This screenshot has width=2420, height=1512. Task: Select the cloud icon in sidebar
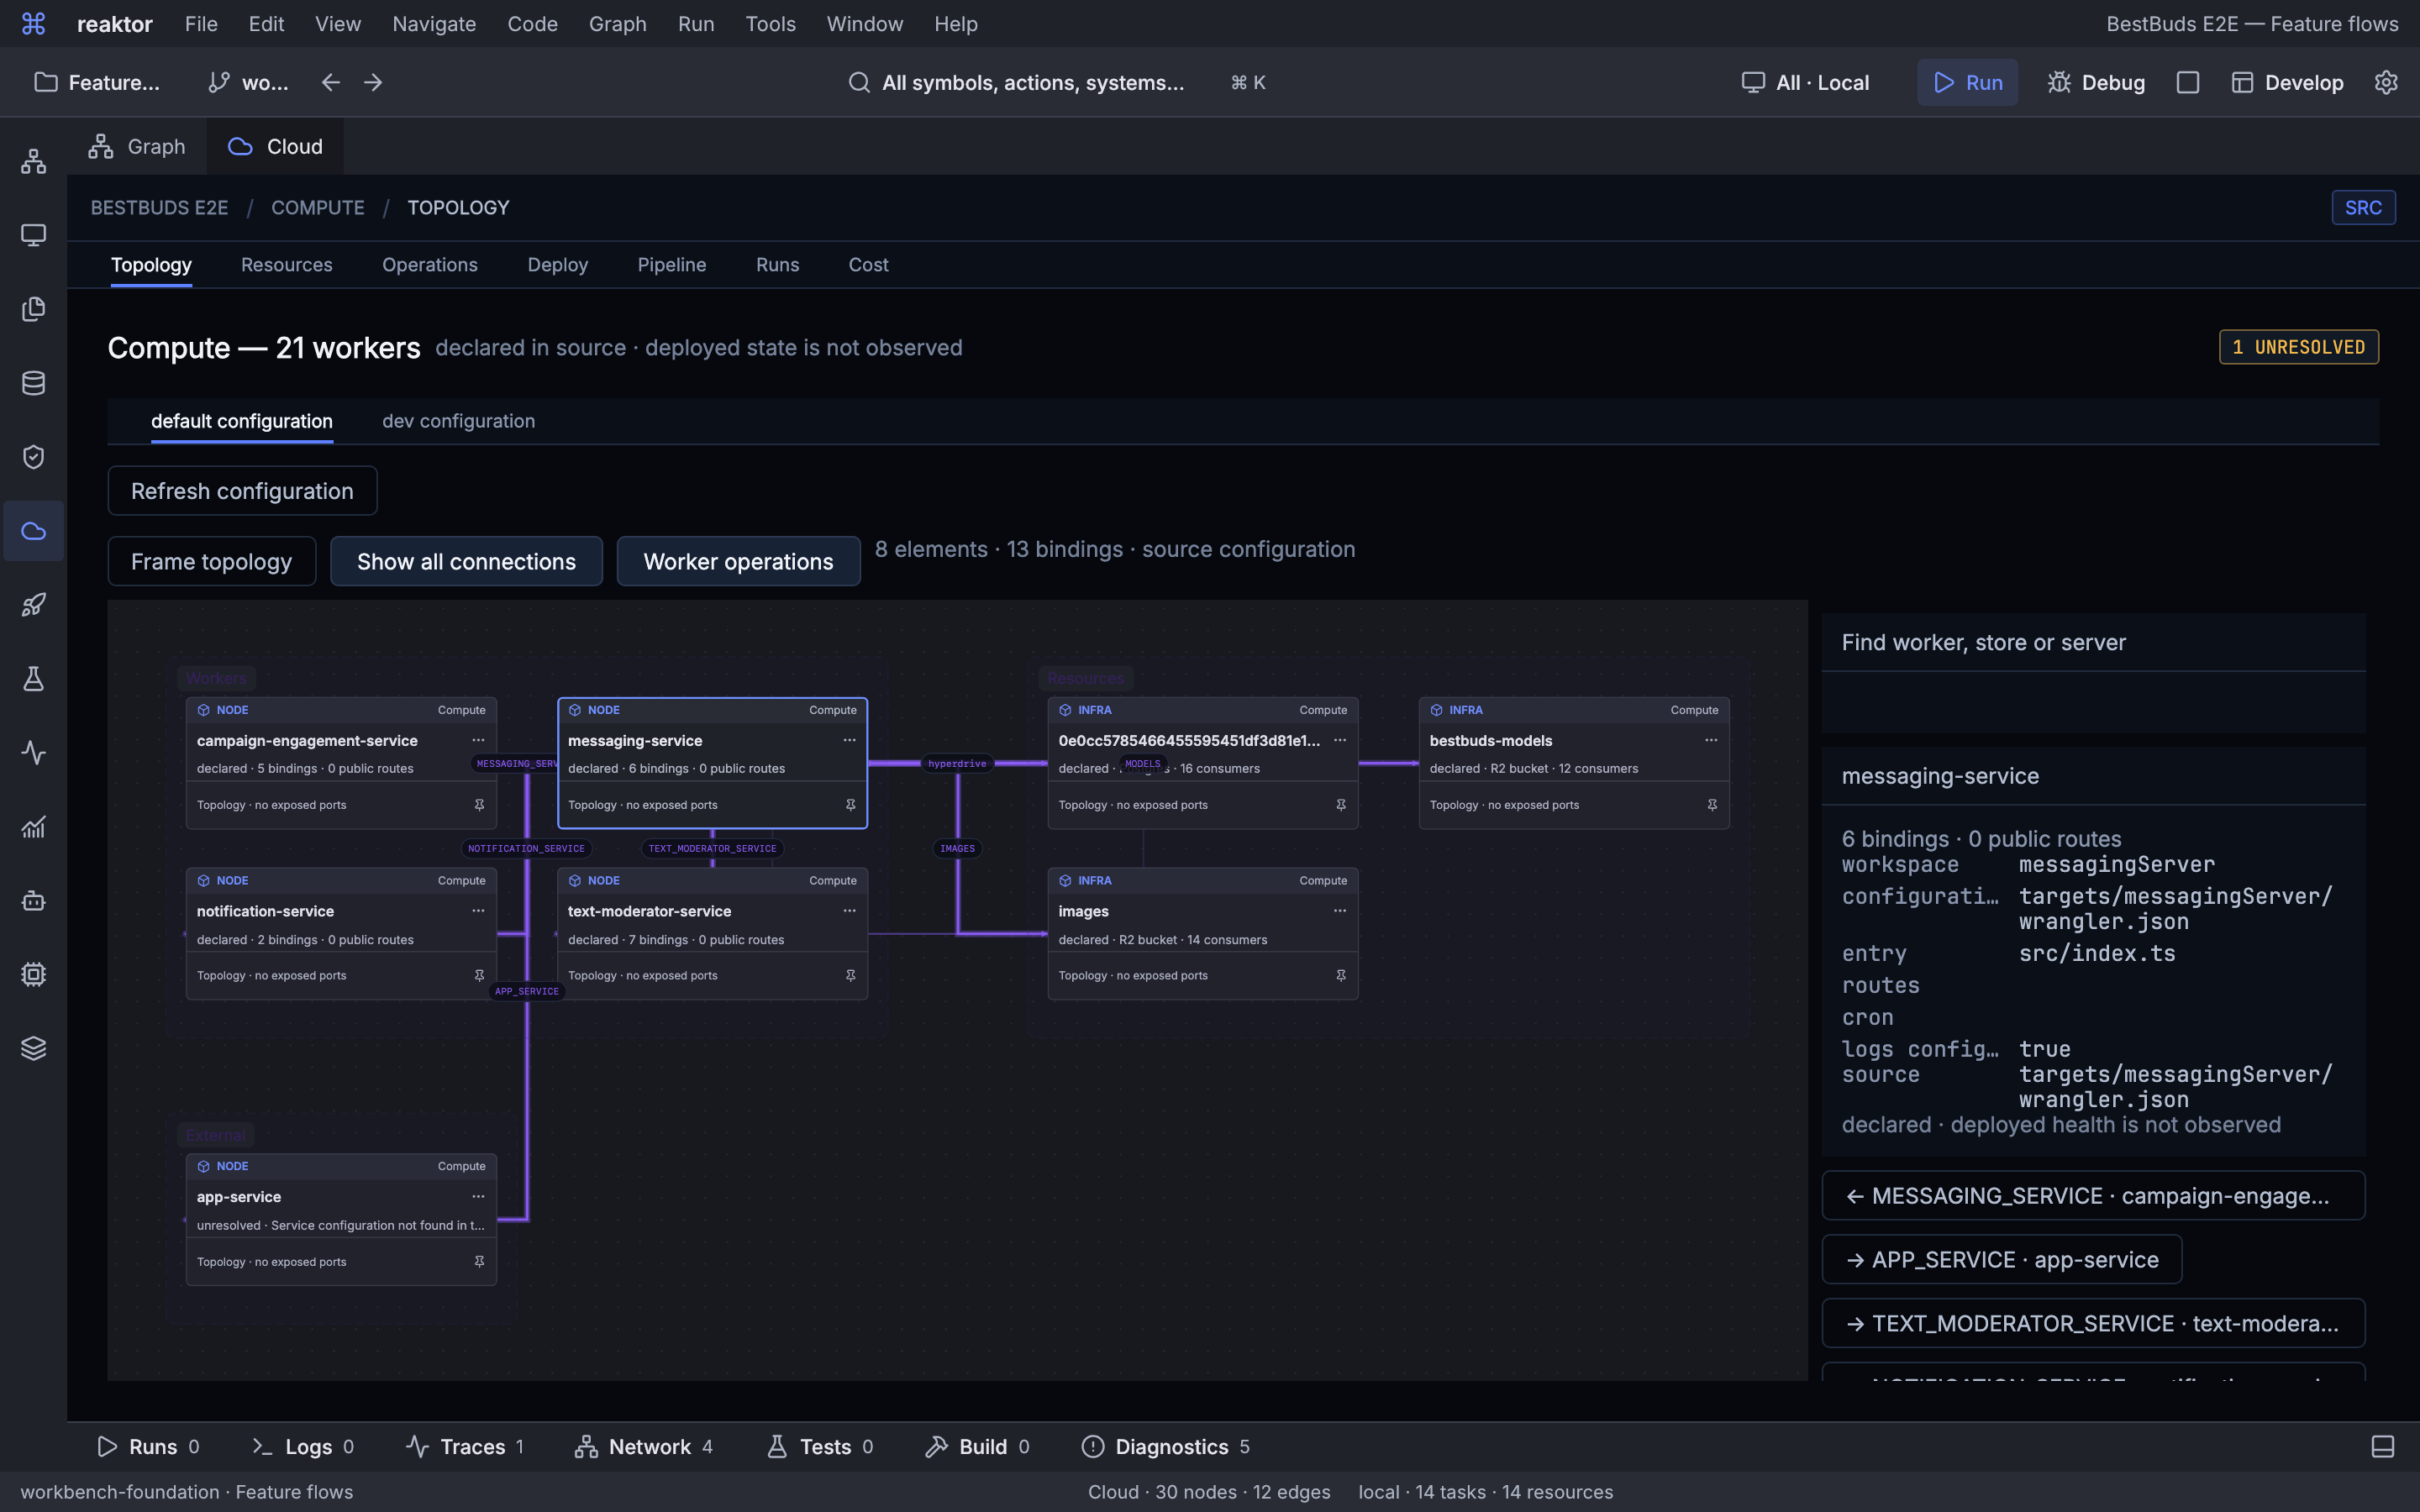[33, 531]
